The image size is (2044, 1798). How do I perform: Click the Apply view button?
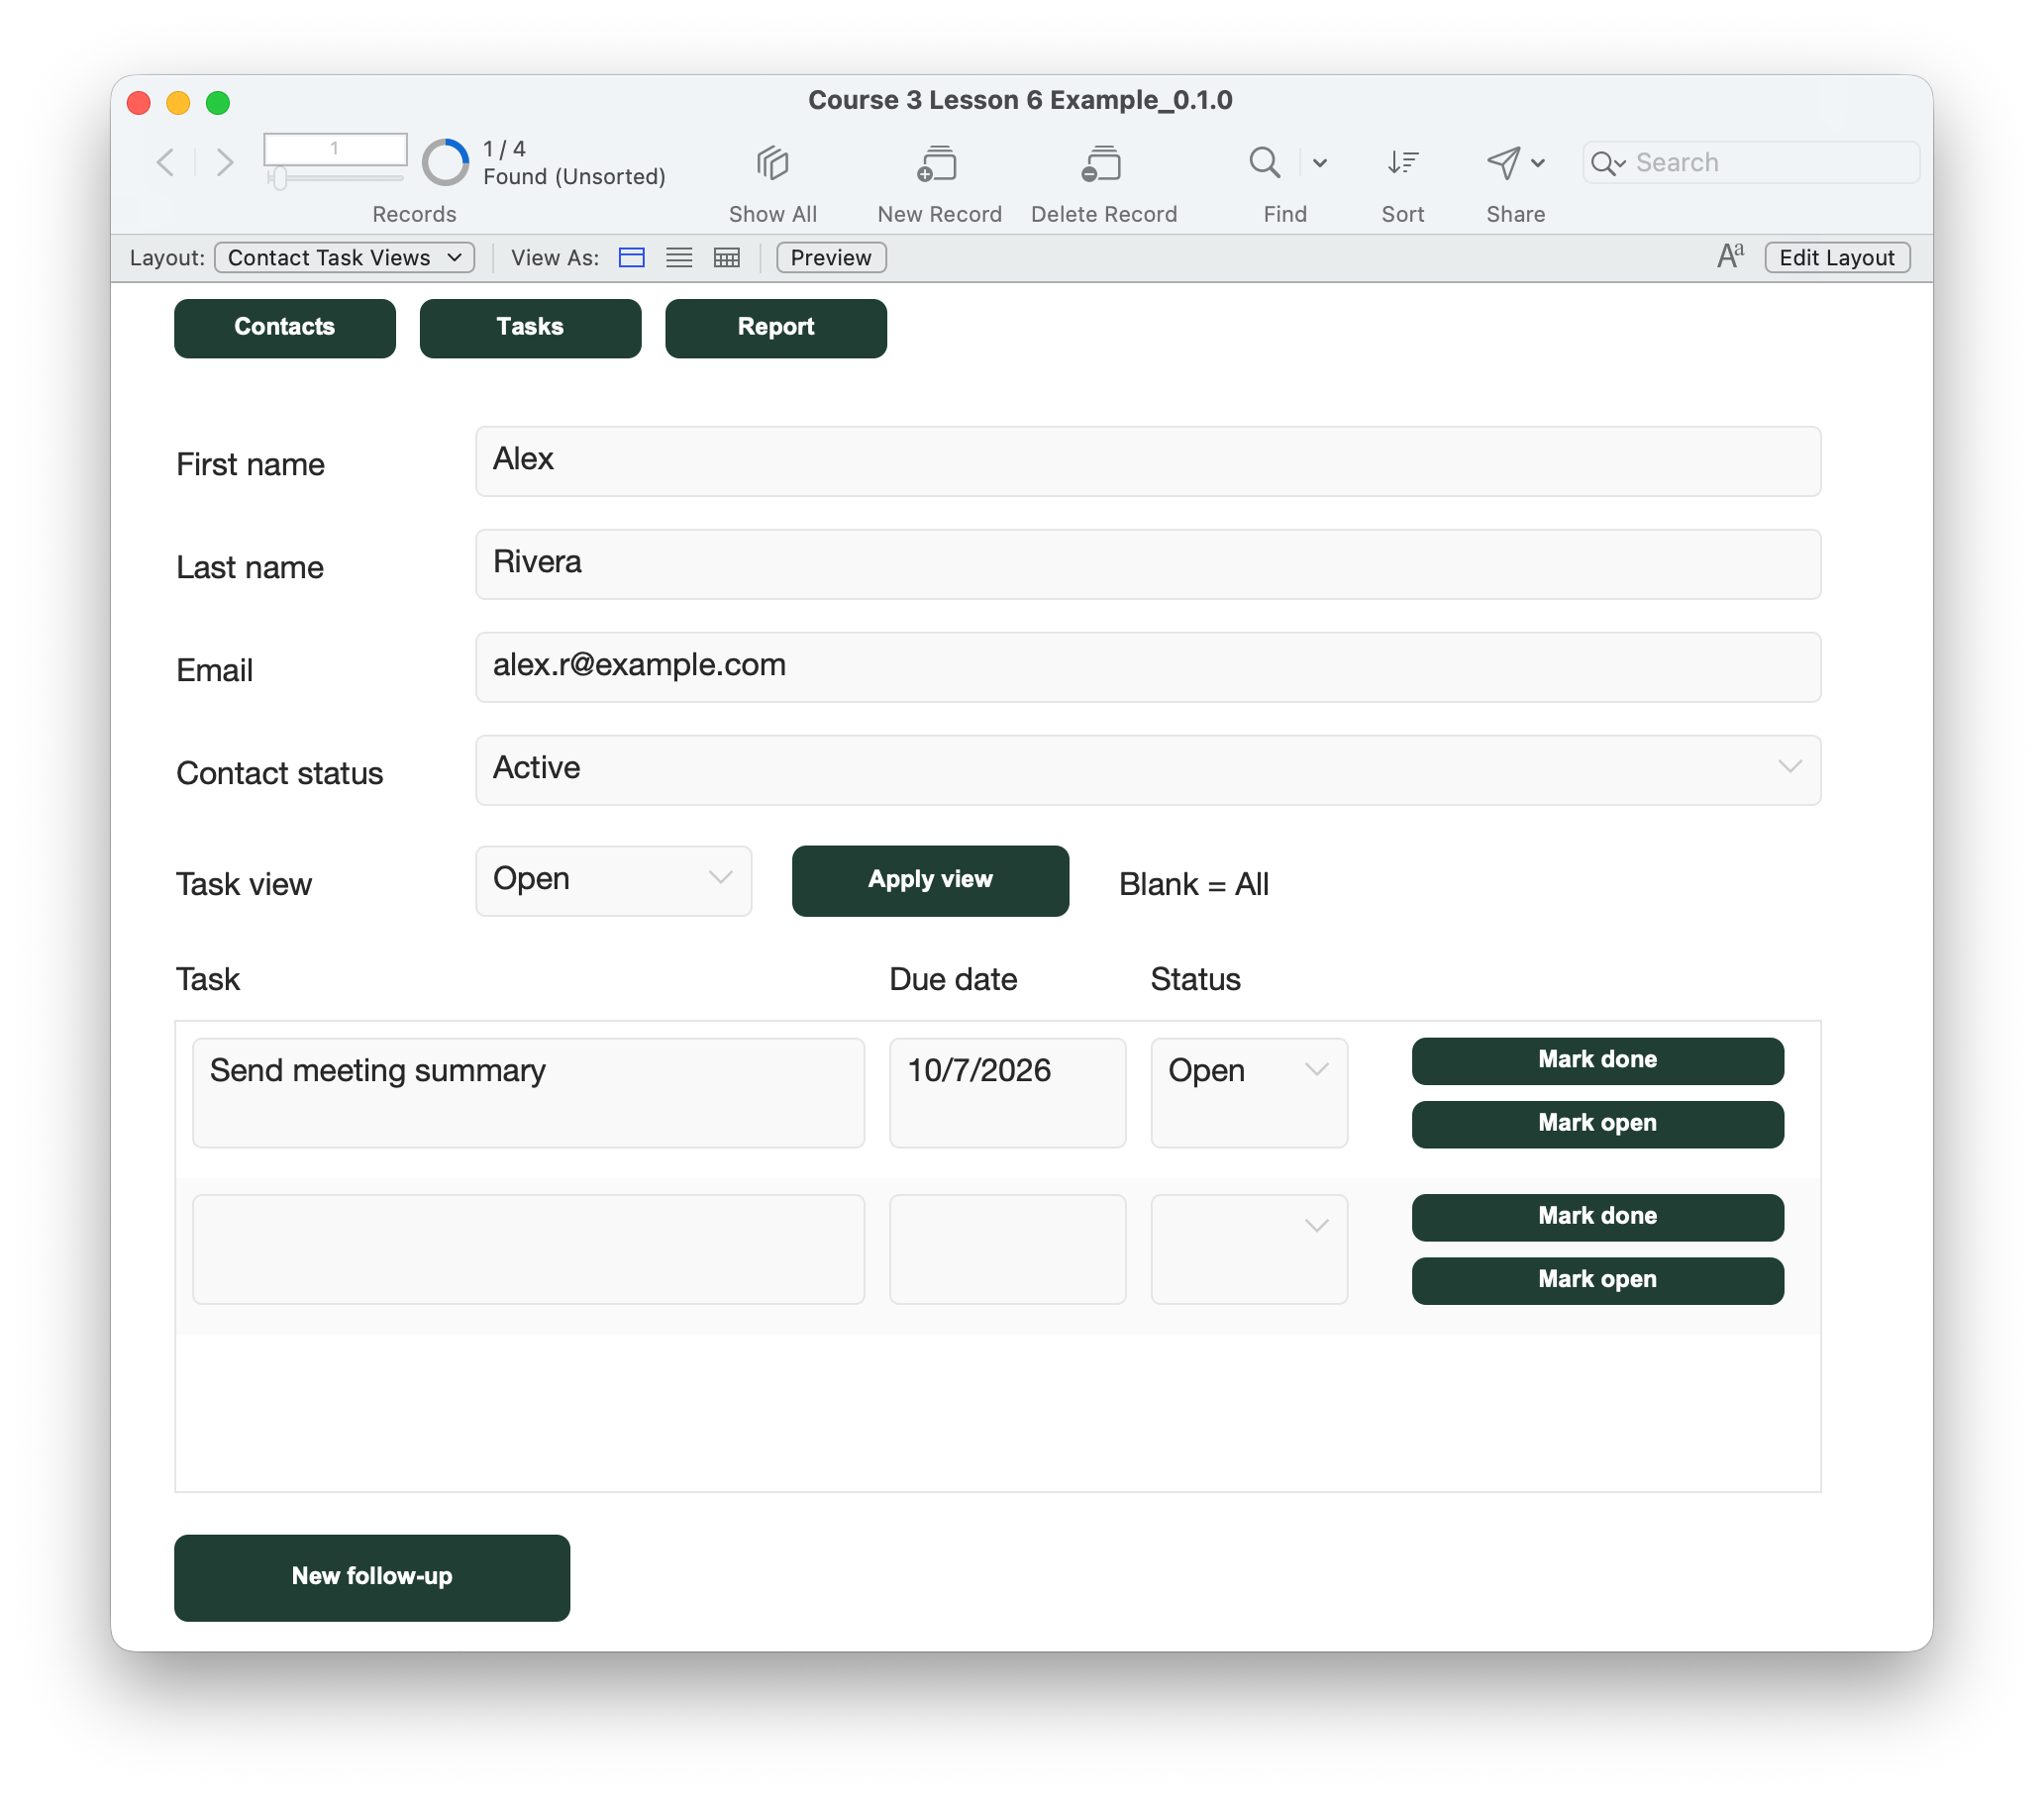coord(929,880)
